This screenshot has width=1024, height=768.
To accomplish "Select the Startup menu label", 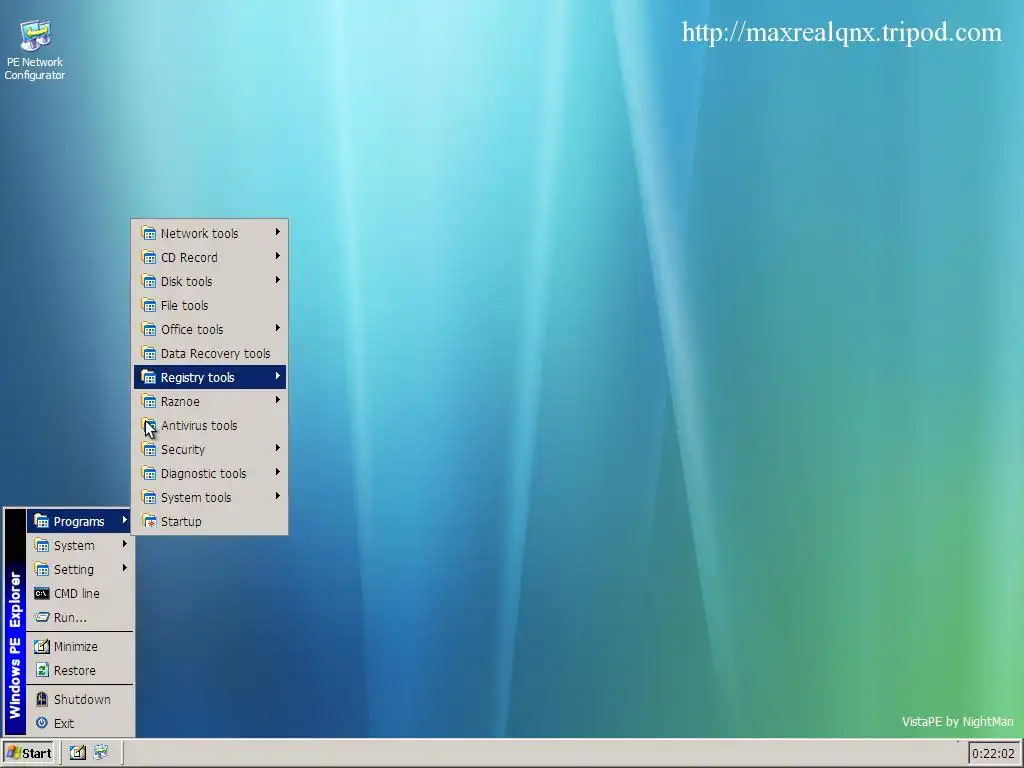I will click(x=181, y=522).
